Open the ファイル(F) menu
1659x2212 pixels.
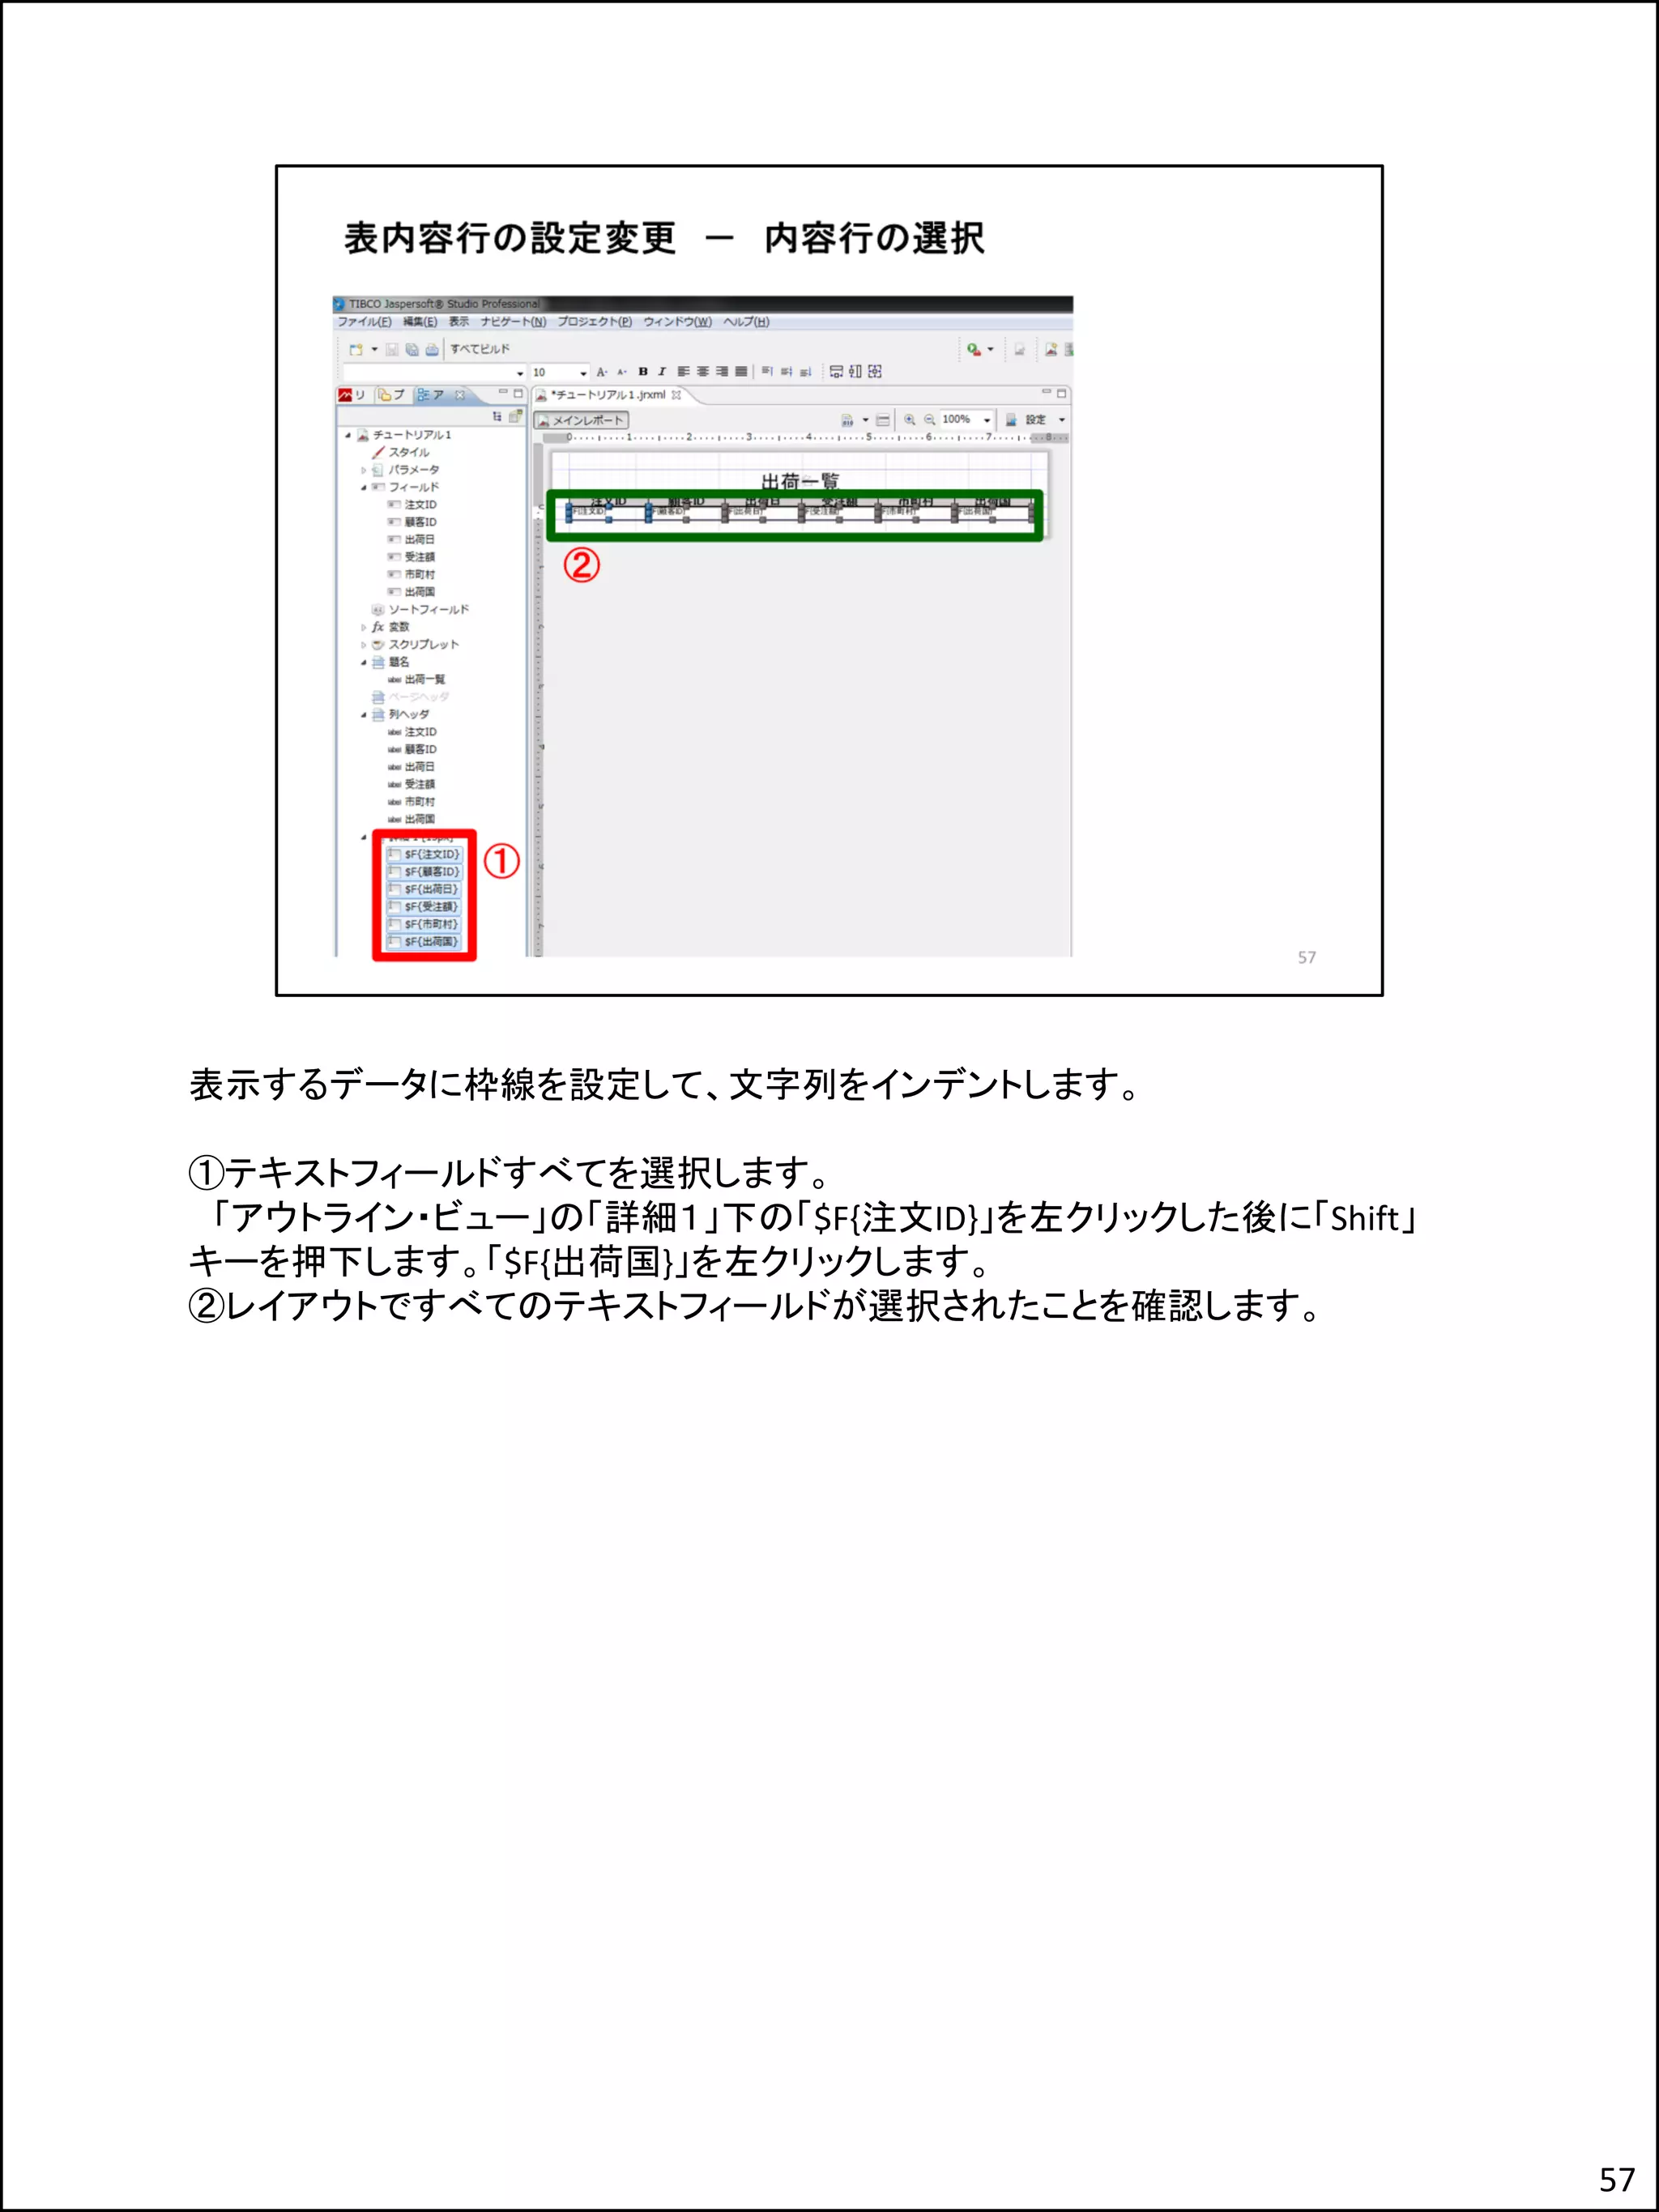point(364,322)
